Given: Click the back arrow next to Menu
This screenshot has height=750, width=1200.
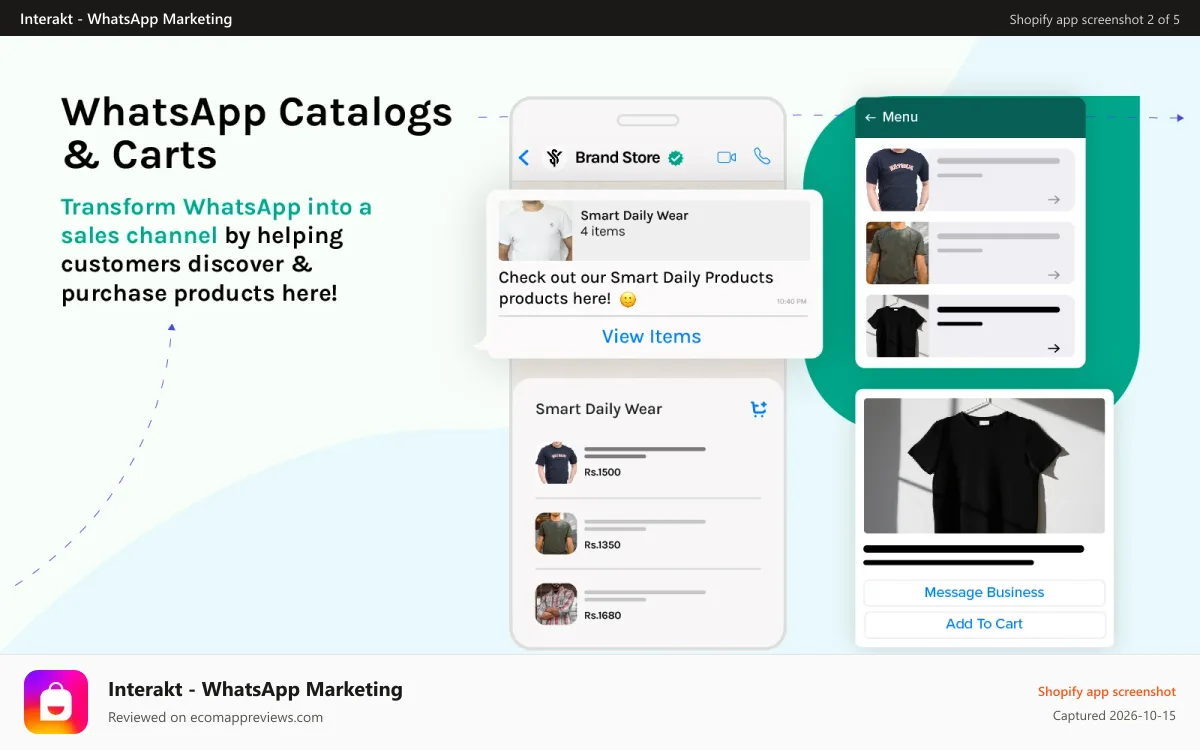Looking at the screenshot, I should click(x=870, y=117).
